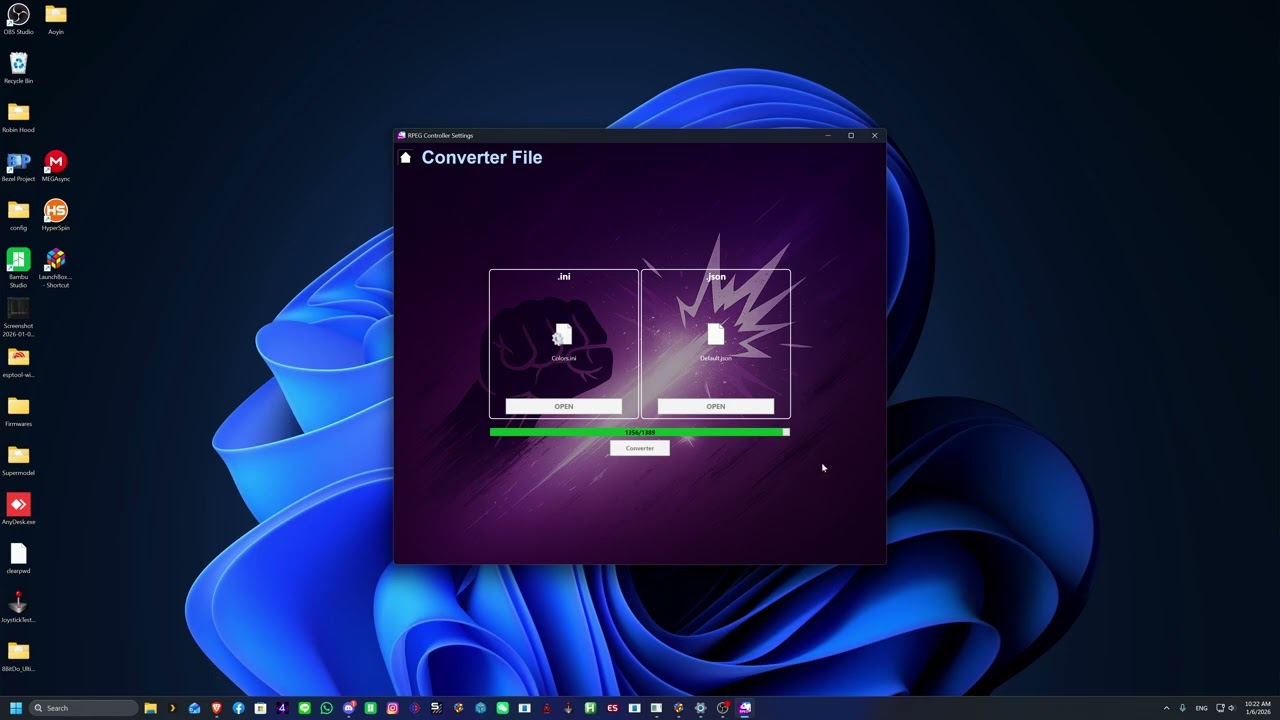Screen dimensions: 1280x720
Task: Click the Converter File heading
Action: click(x=481, y=157)
